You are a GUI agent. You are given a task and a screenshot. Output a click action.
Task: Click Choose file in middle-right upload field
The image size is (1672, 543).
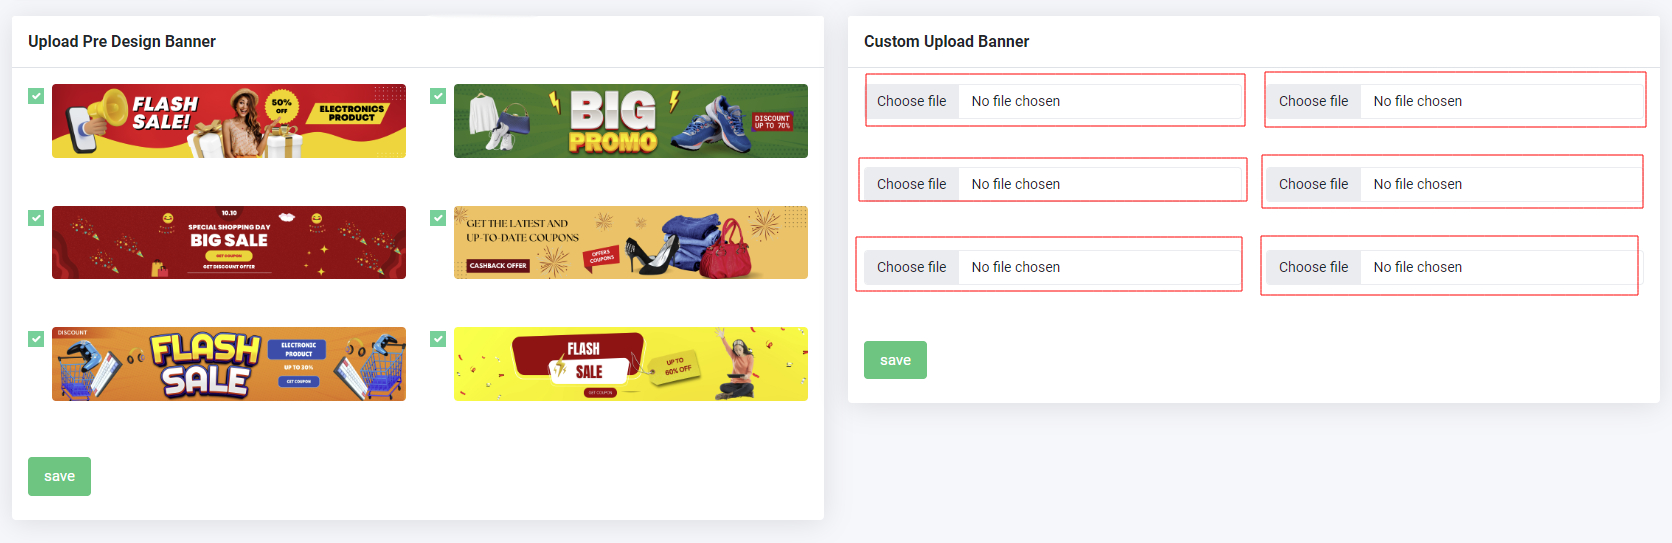(x=1313, y=184)
